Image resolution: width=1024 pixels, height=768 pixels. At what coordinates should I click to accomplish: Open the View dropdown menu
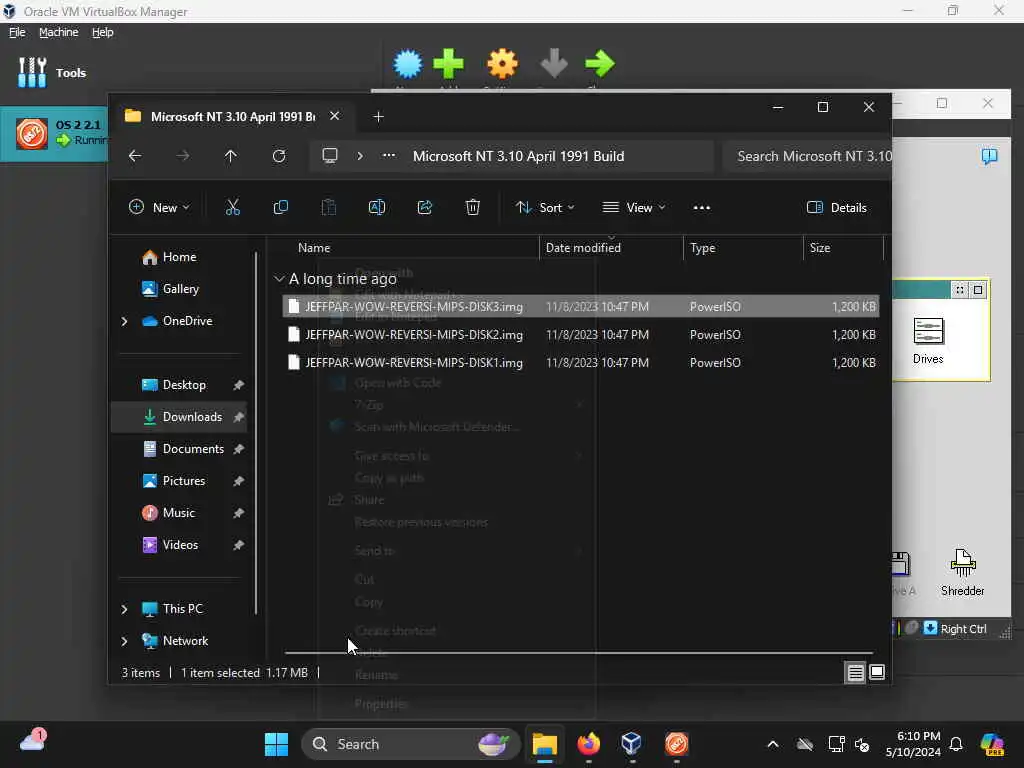(x=633, y=208)
